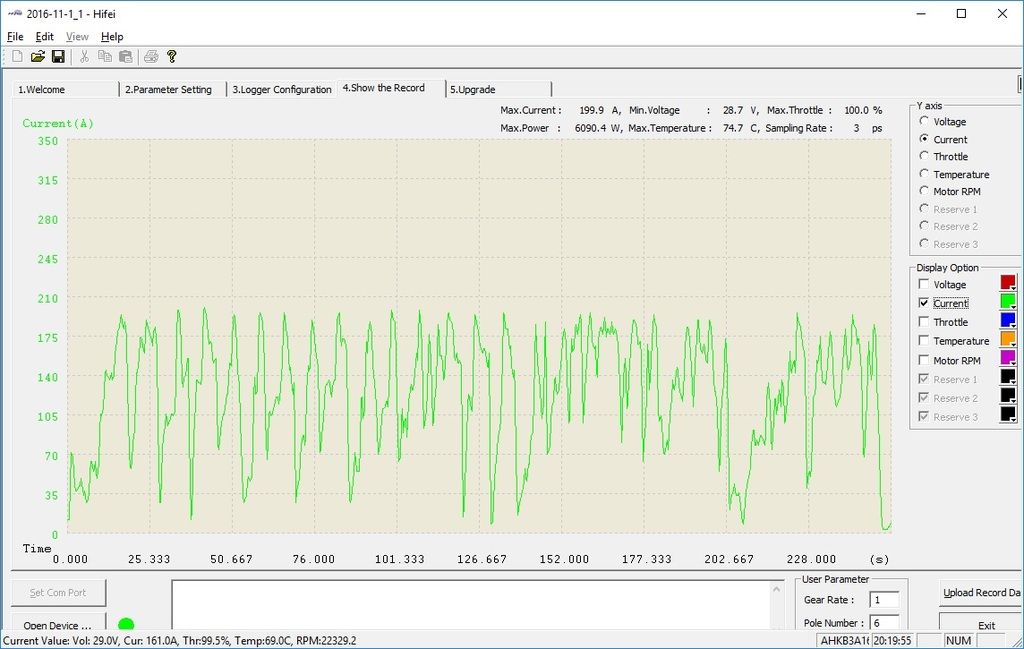The height and width of the screenshot is (649, 1024).
Task: Click the Save floppy disk icon
Action: (x=58, y=57)
